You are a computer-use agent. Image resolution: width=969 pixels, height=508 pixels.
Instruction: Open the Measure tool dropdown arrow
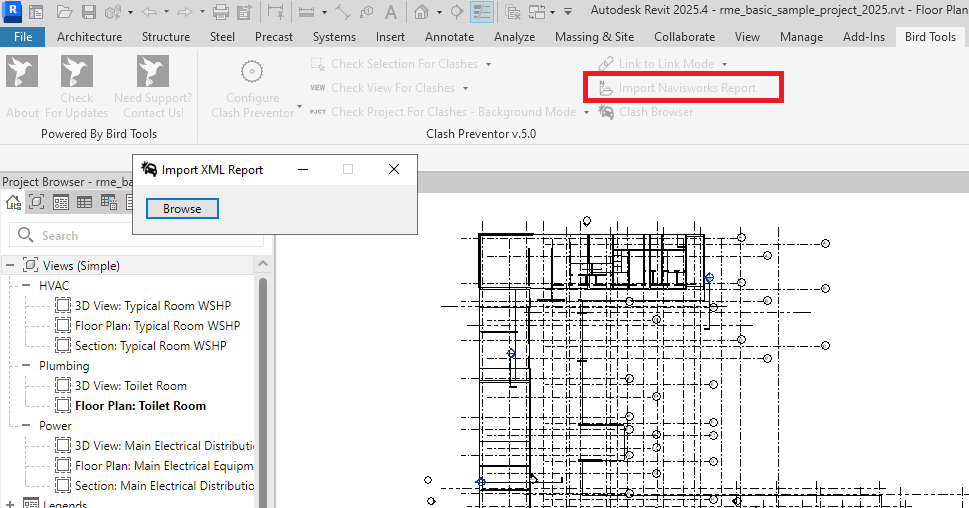[324, 12]
